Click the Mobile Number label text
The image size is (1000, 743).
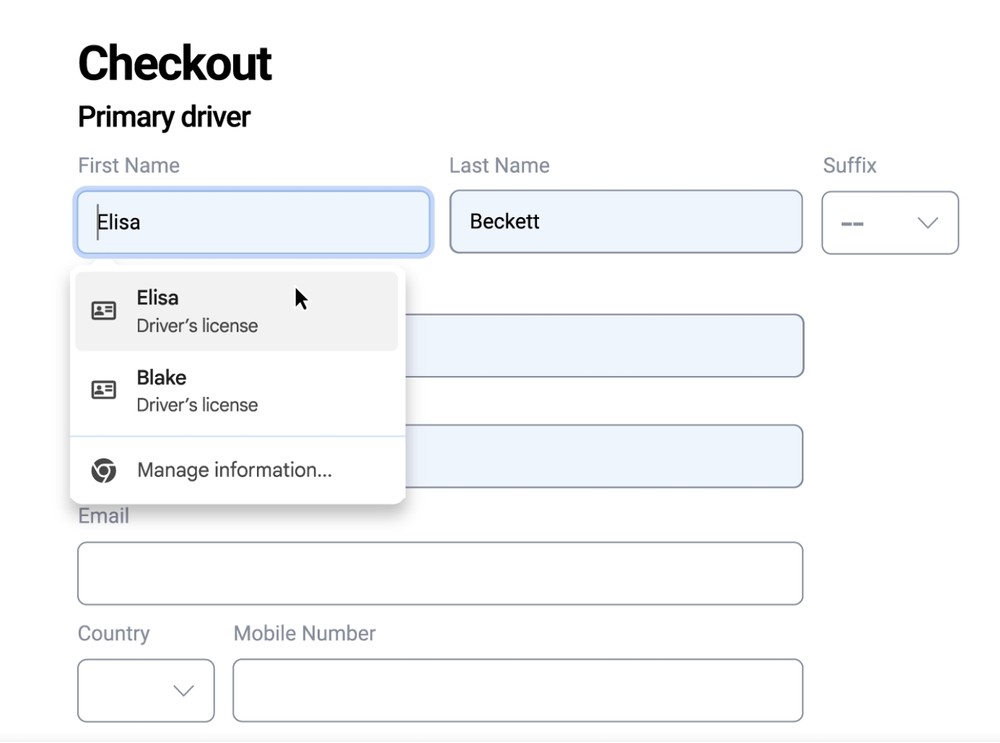click(x=304, y=633)
